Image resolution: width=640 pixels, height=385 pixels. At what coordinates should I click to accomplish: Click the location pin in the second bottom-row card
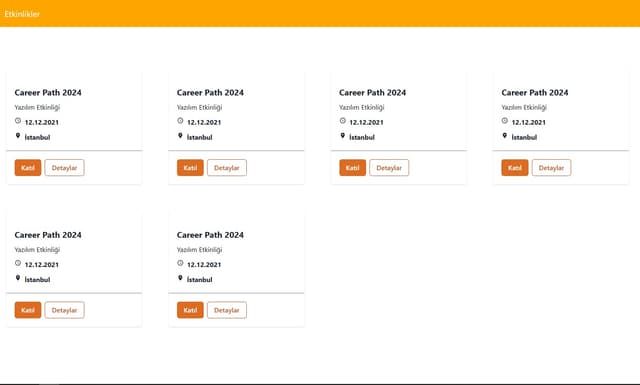pyautogui.click(x=180, y=278)
